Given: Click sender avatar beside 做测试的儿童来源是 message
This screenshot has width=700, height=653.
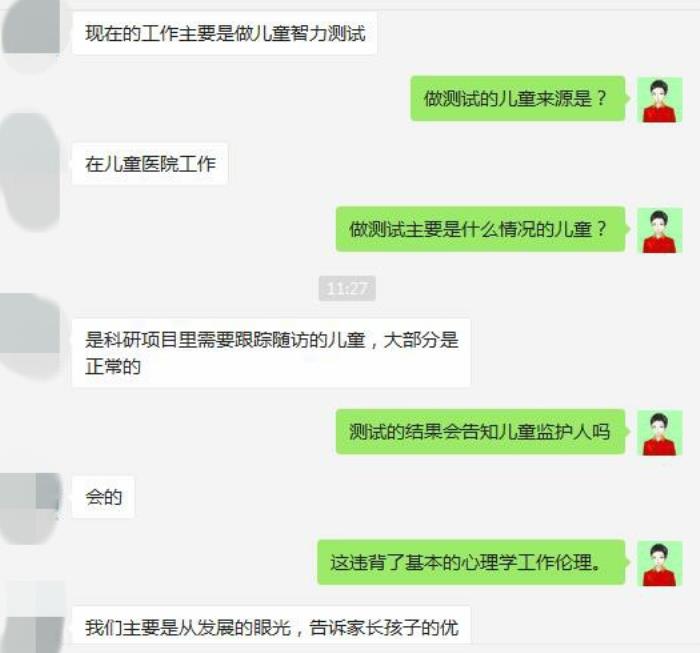Looking at the screenshot, I should tap(659, 100).
